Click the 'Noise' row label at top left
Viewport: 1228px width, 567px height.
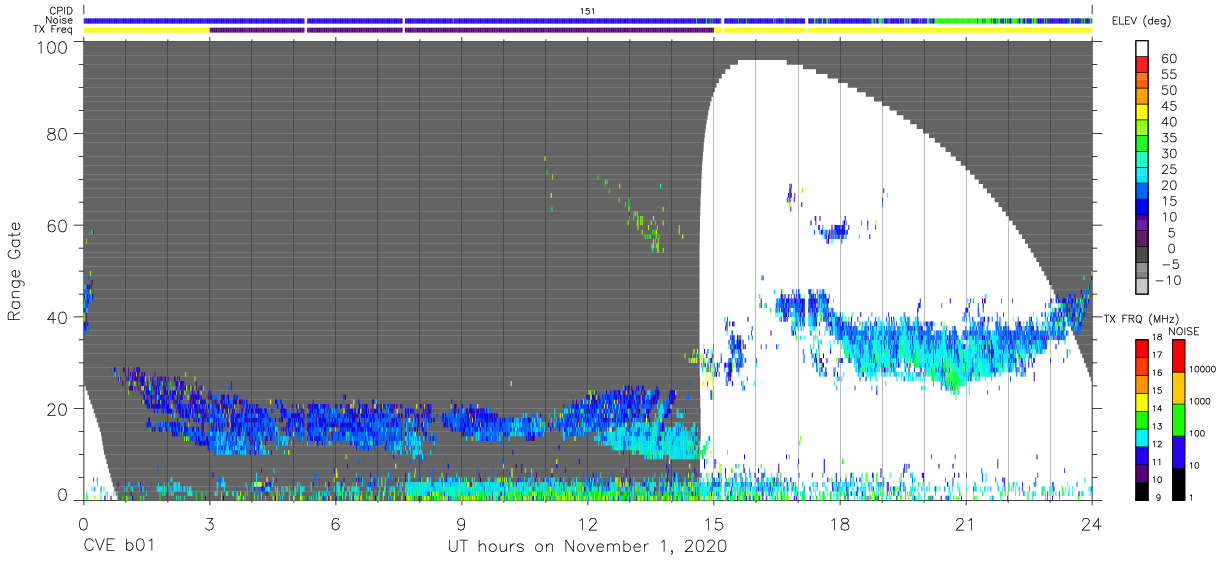point(60,20)
